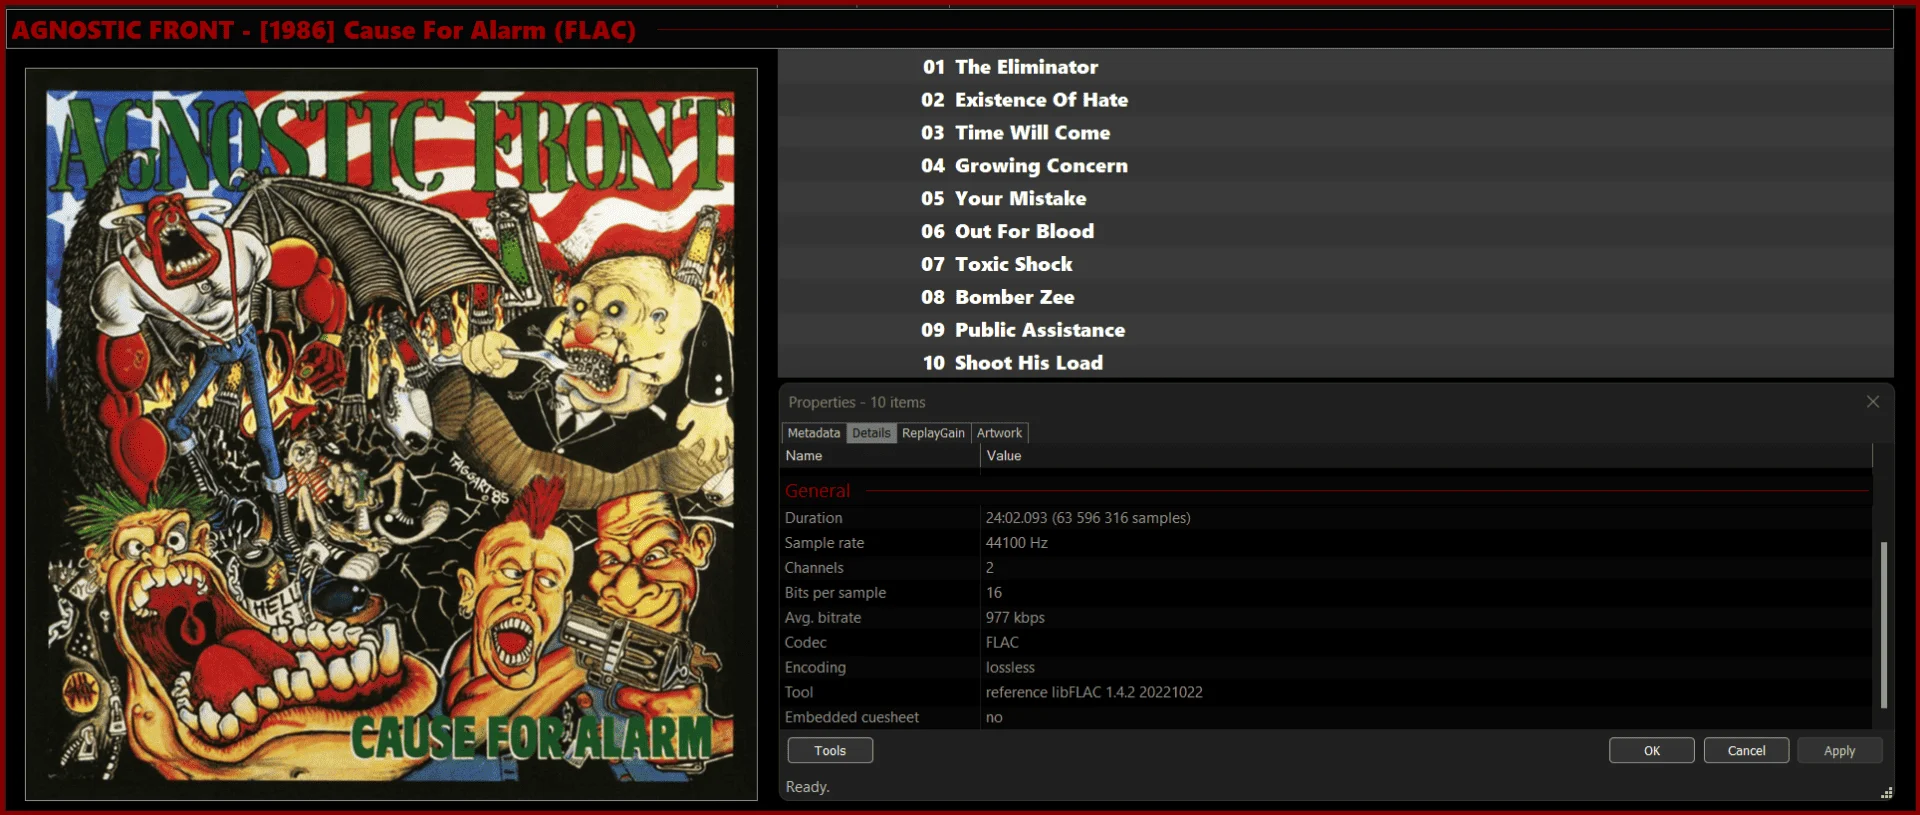
Task: Click the Agnostic Front album title header
Action: (x=324, y=30)
